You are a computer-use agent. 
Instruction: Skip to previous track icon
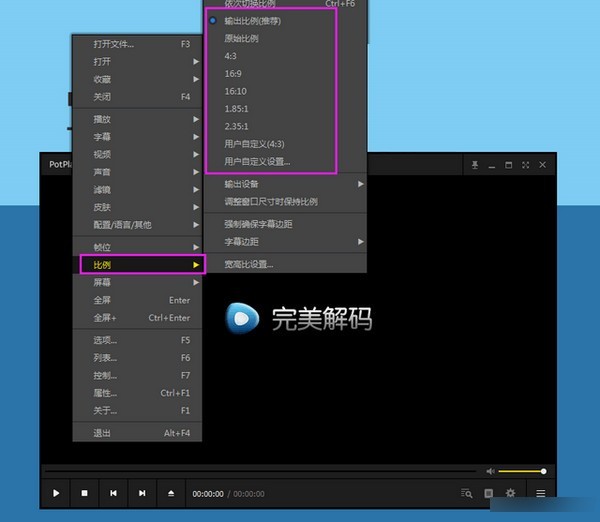[x=114, y=493]
